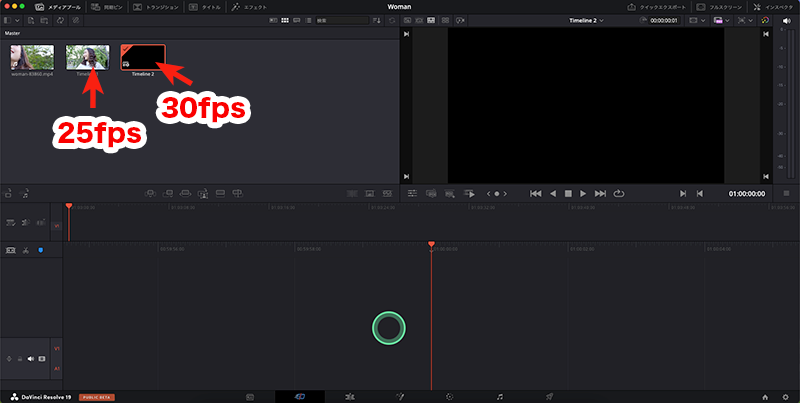
Task: Open project settings gear icon
Action: 785,396
